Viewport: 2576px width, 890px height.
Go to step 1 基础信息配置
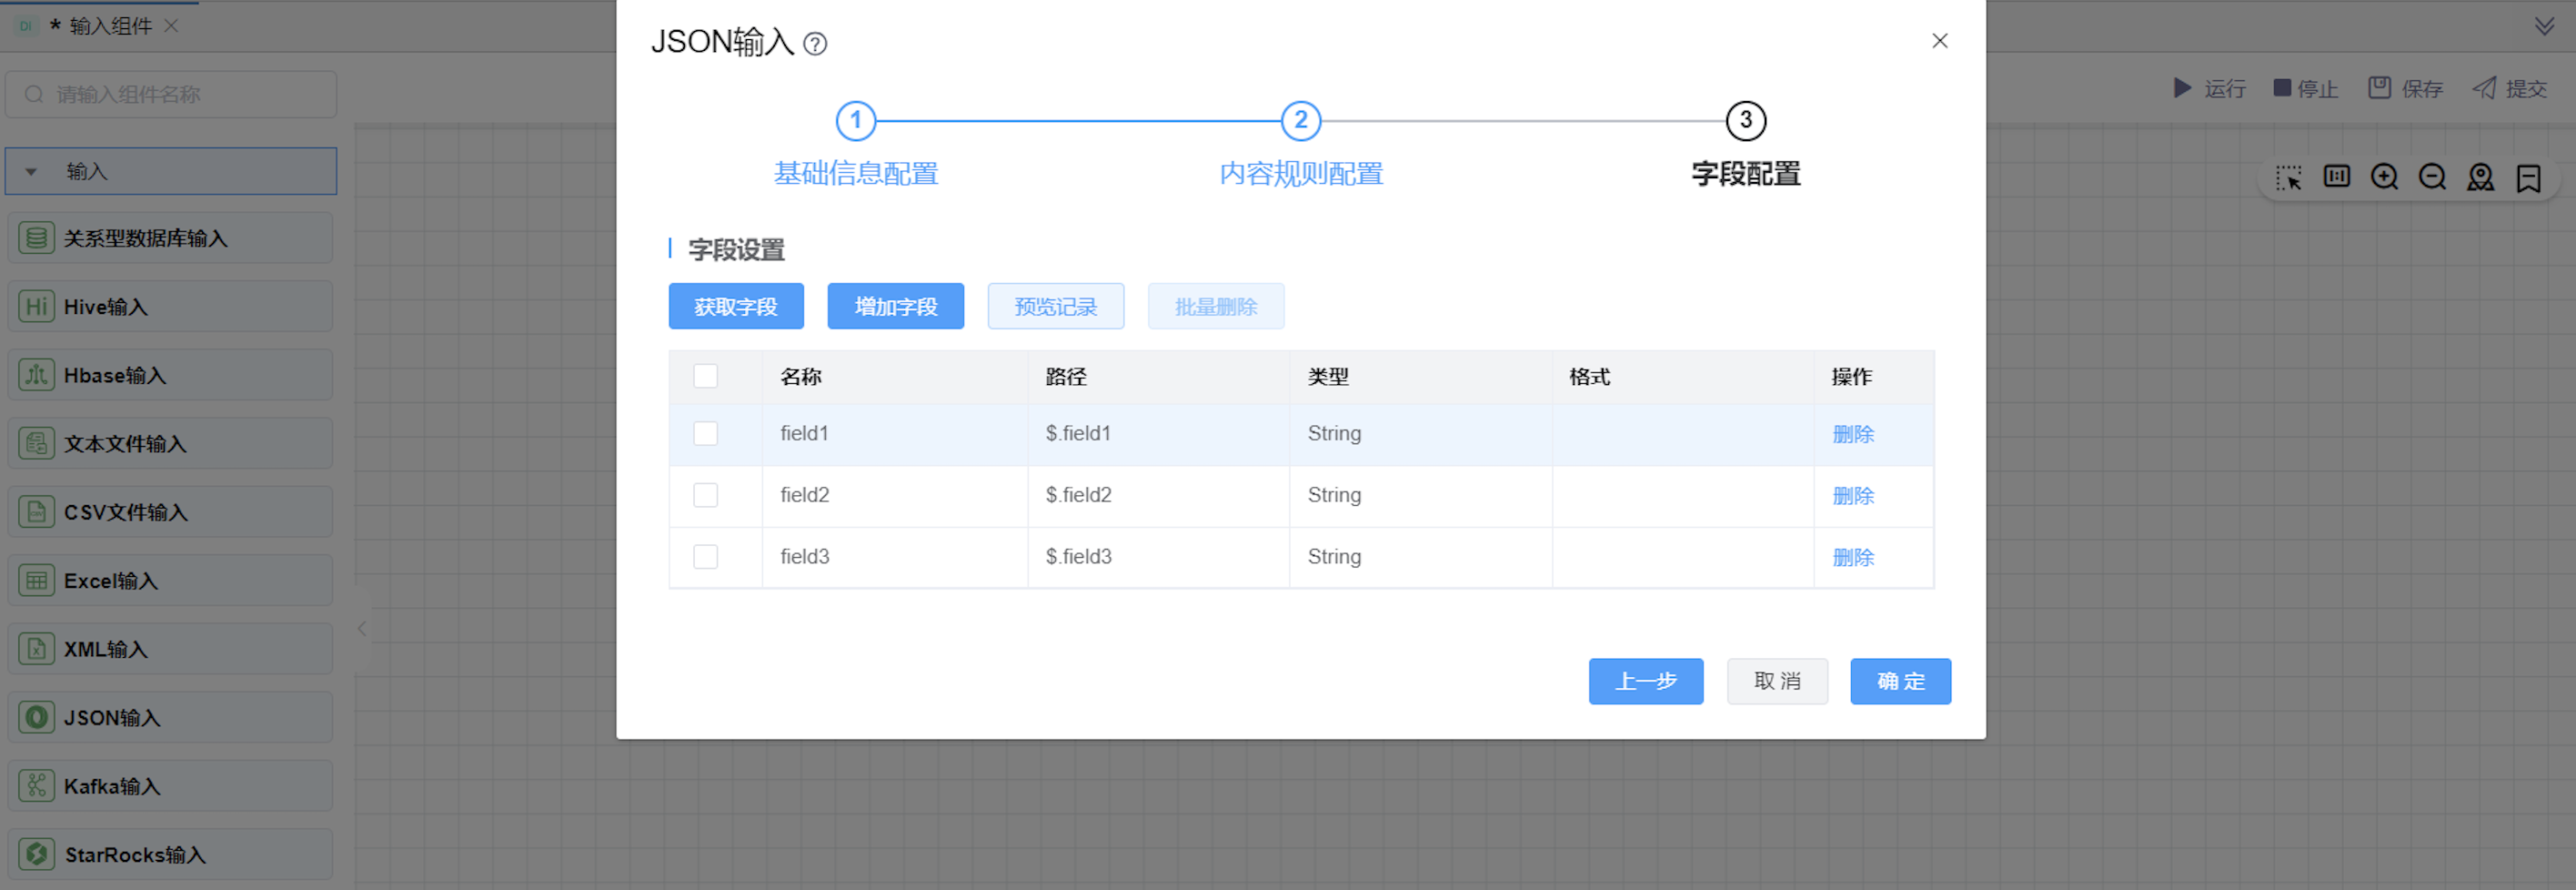(x=855, y=121)
